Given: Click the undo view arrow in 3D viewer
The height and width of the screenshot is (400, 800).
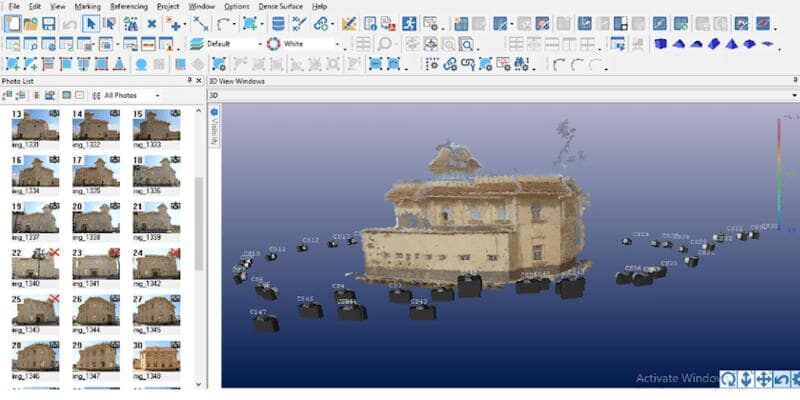Looking at the screenshot, I should pos(781,379).
